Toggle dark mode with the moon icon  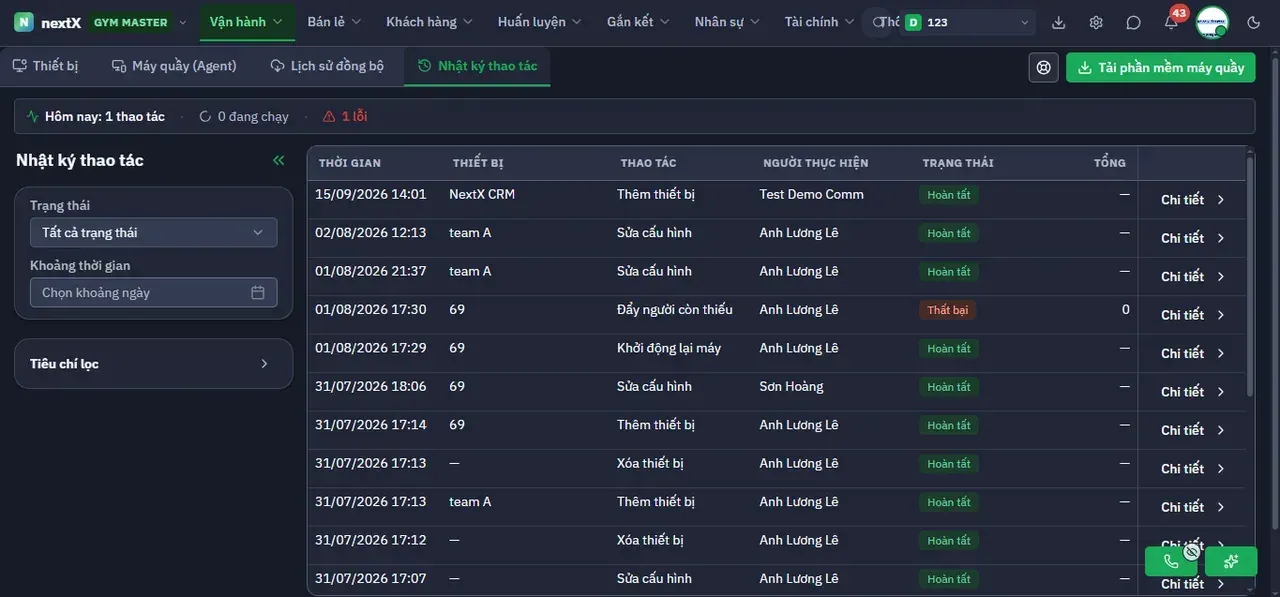1254,22
